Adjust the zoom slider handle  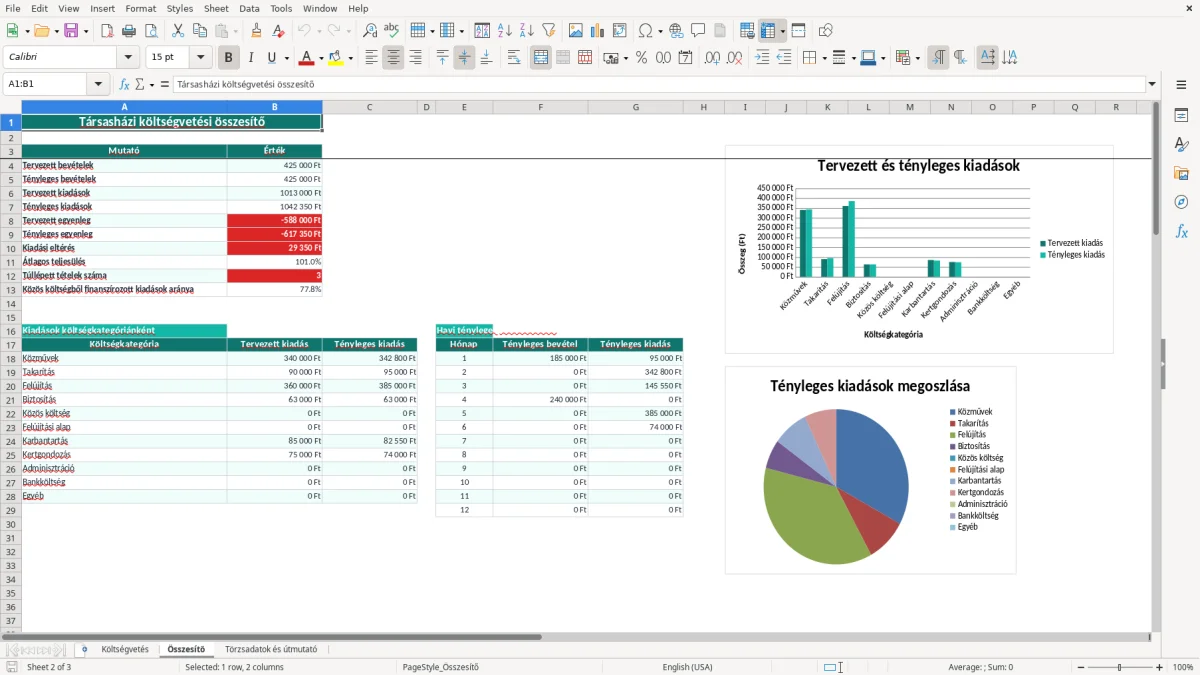[x=1119, y=667]
